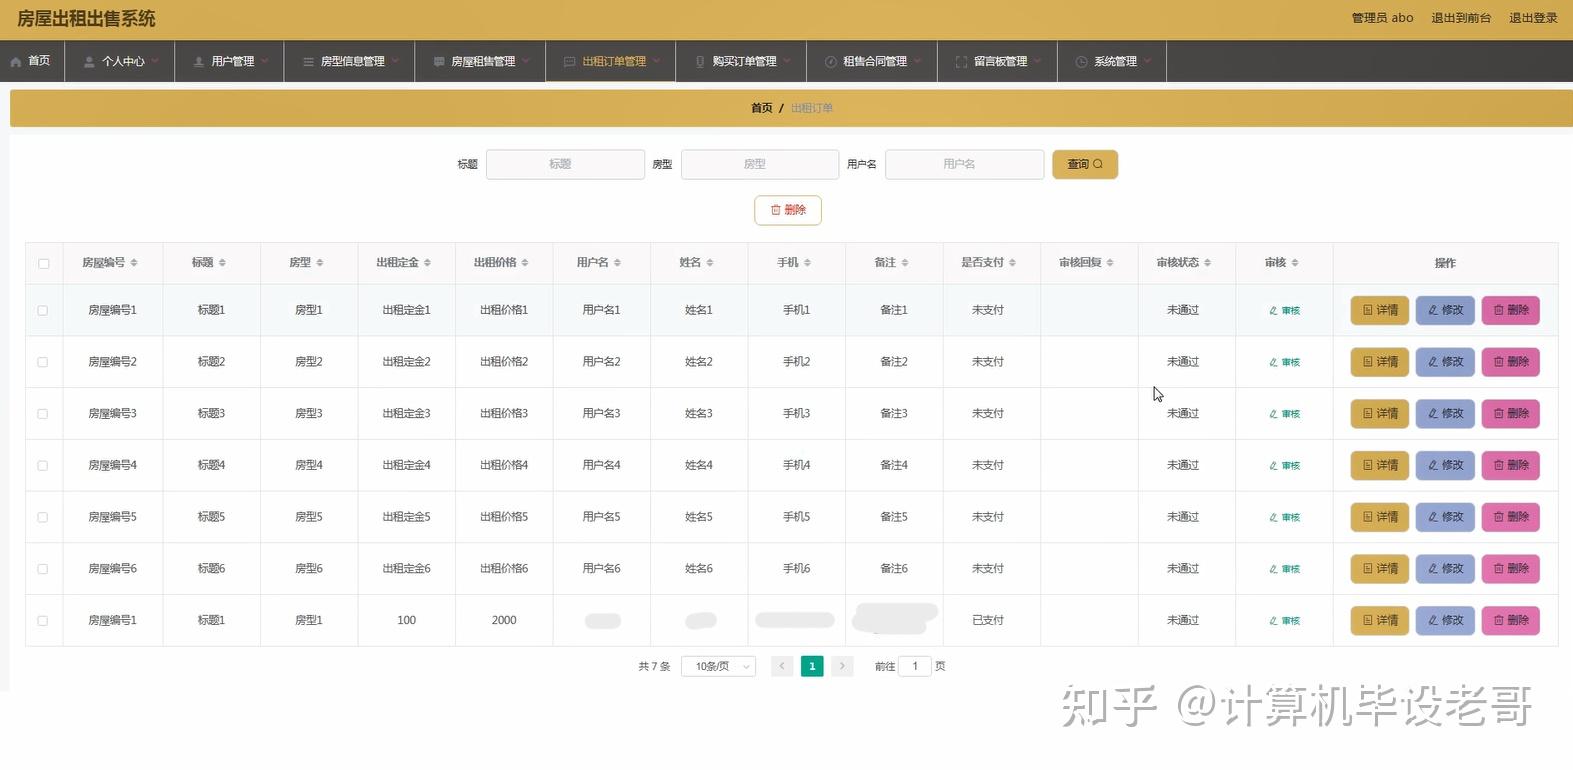Viewport: 1573px width, 770px height.
Task: Sort table by 姓名 column arrows
Action: click(x=710, y=263)
